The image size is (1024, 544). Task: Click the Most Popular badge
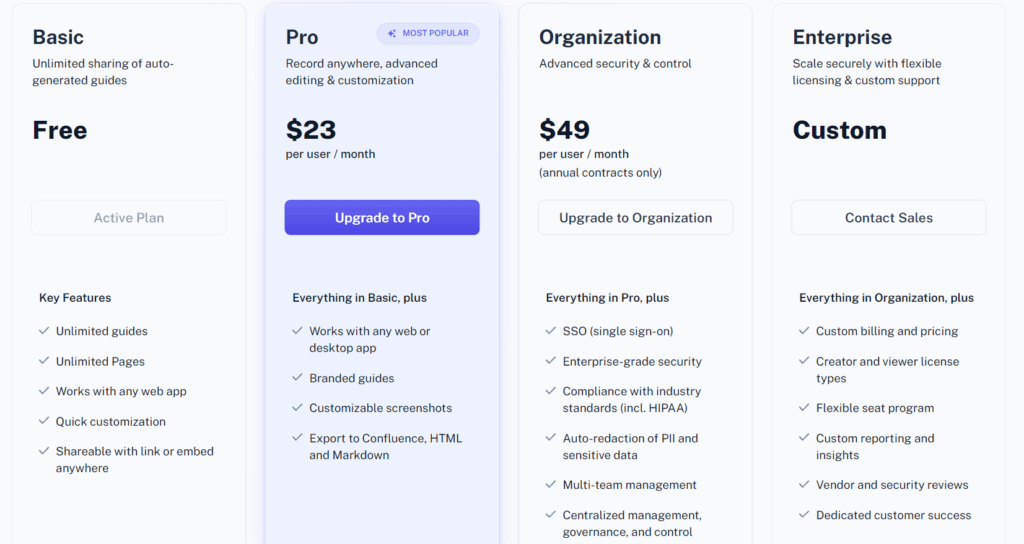coord(428,34)
